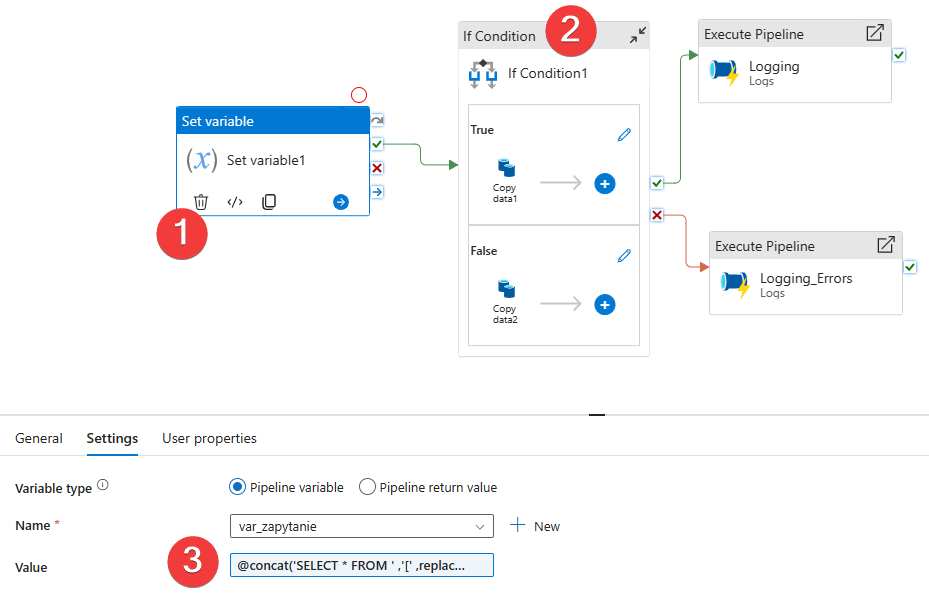Add activity after Copy data1

coord(605,183)
